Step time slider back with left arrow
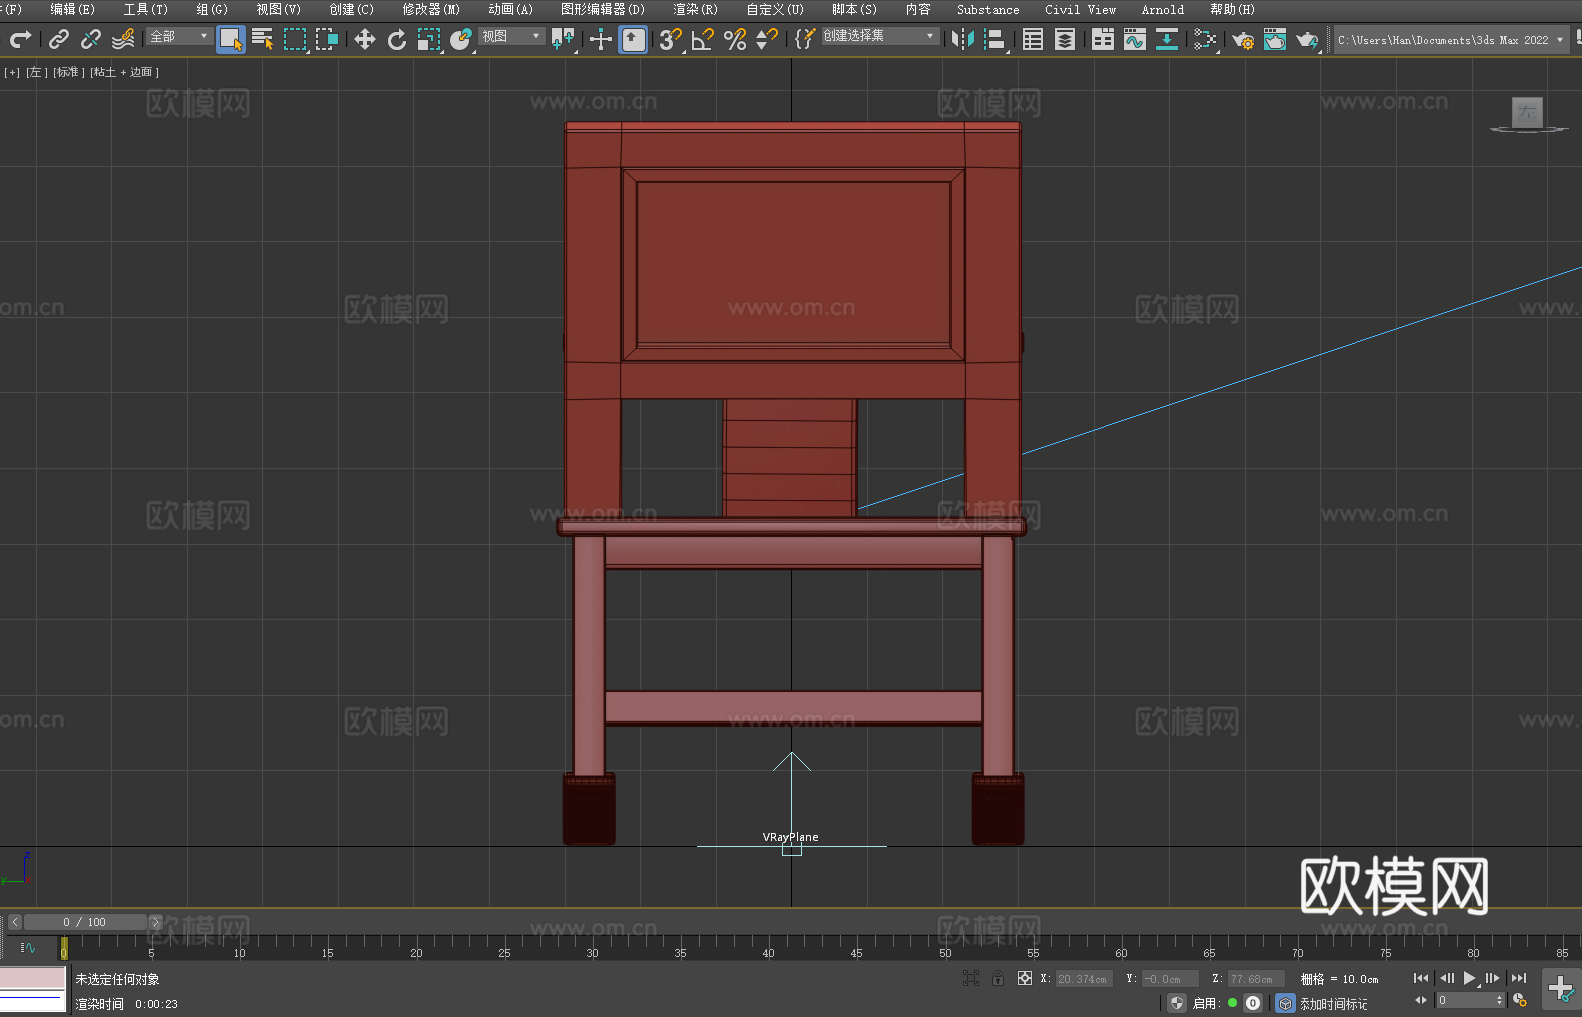1582x1017 pixels. tap(15, 922)
